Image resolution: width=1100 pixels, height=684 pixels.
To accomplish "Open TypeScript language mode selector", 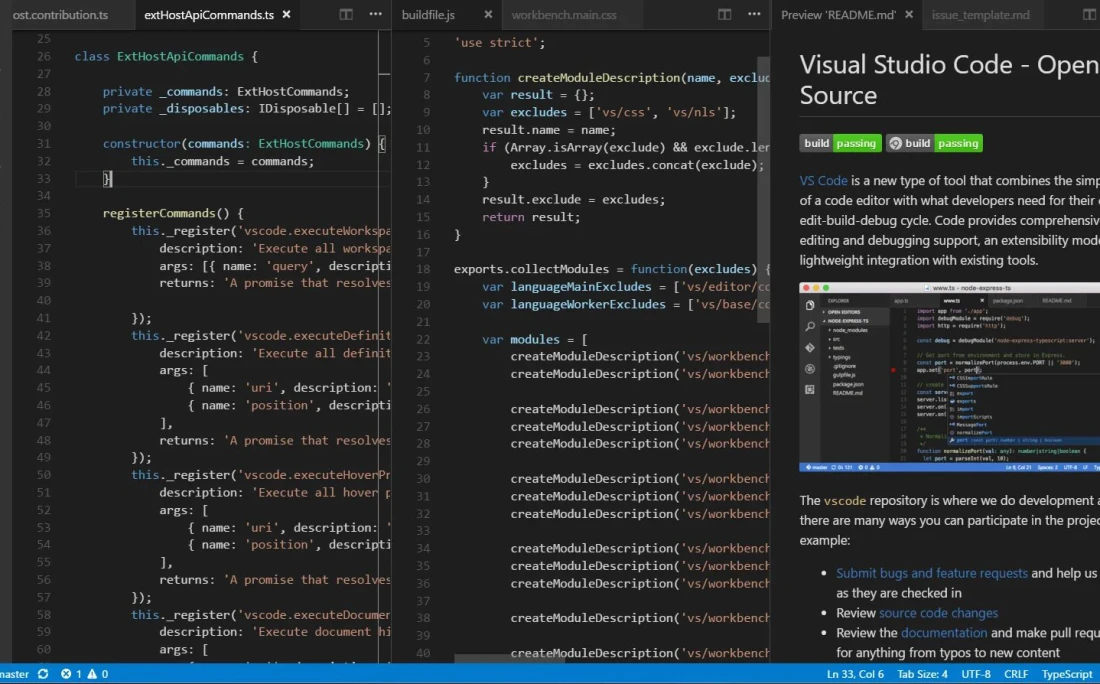I will [x=1067, y=674].
